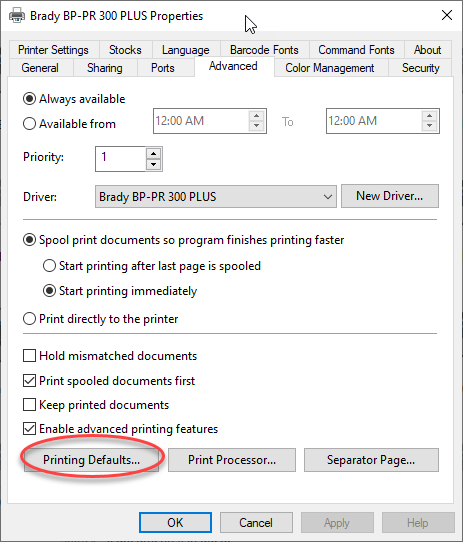Screen dimensions: 463x542
Task: Click inside the Priority number field
Action: [120, 159]
